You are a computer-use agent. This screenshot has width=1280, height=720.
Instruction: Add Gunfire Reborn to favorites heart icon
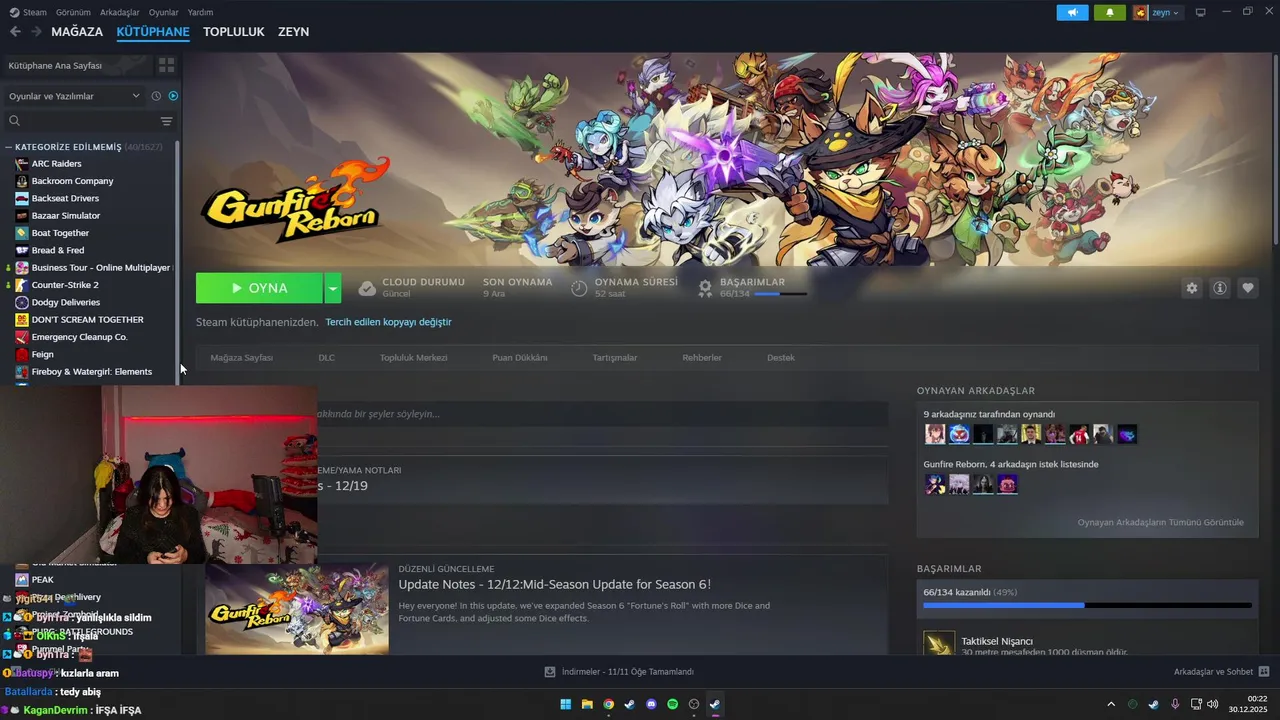[x=1248, y=288]
